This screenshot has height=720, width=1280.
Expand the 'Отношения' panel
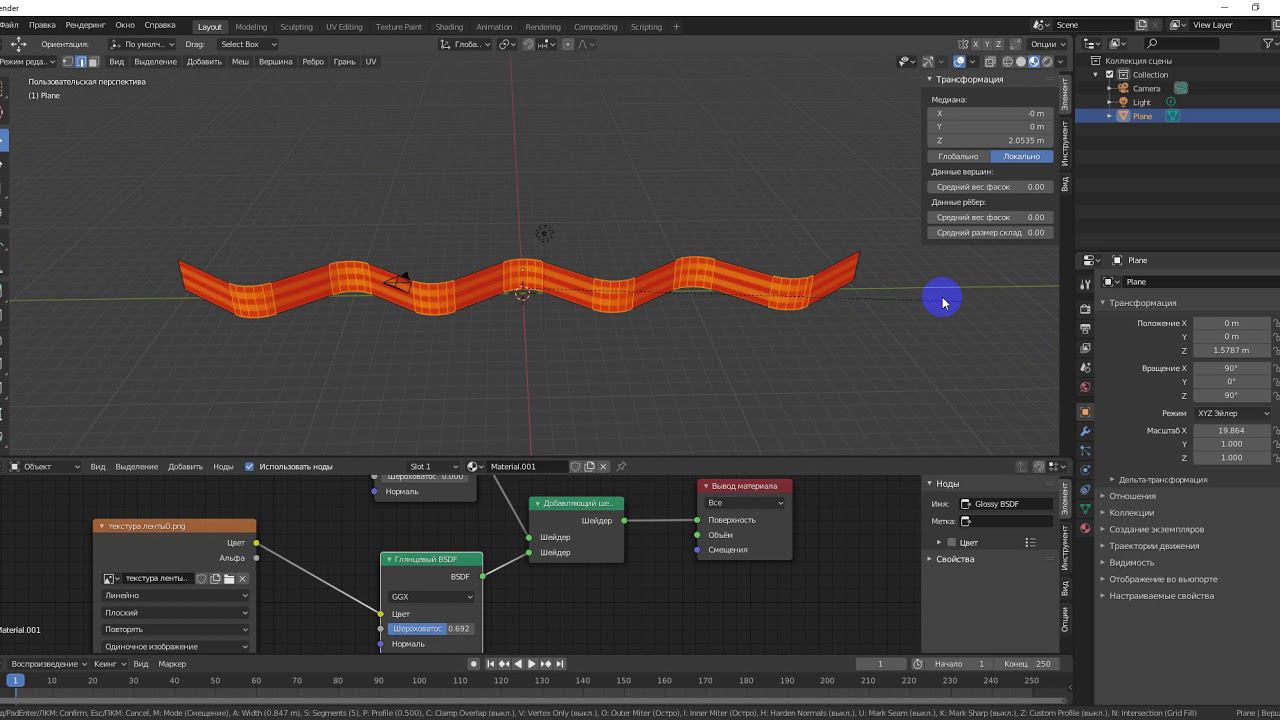click(x=1132, y=496)
